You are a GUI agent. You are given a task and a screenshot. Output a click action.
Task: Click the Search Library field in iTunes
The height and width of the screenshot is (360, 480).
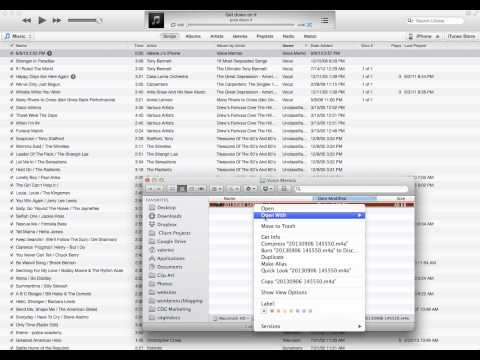pyautogui.click(x=435, y=21)
